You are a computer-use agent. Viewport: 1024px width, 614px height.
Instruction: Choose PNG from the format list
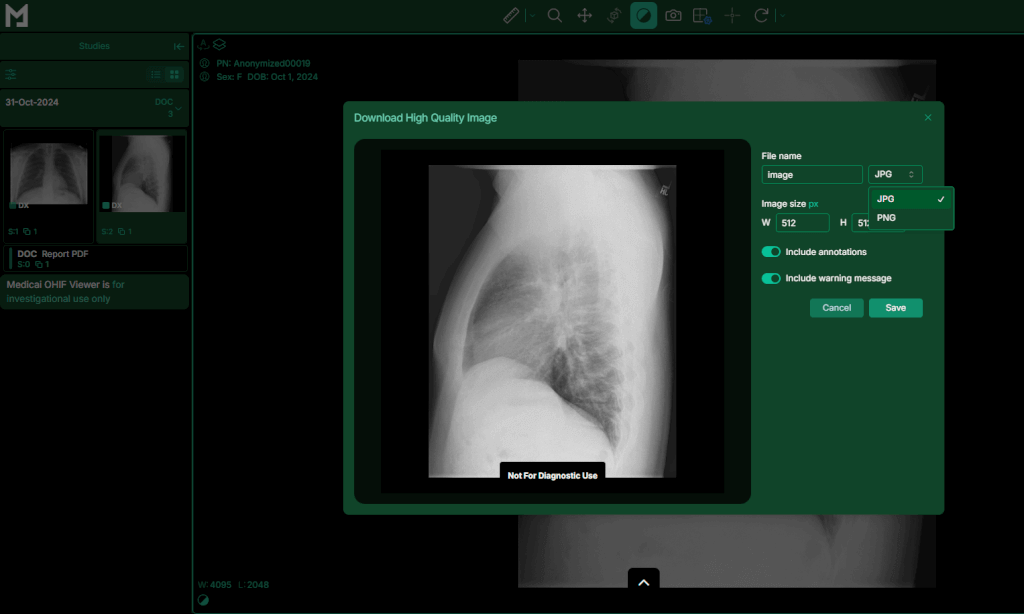886,217
